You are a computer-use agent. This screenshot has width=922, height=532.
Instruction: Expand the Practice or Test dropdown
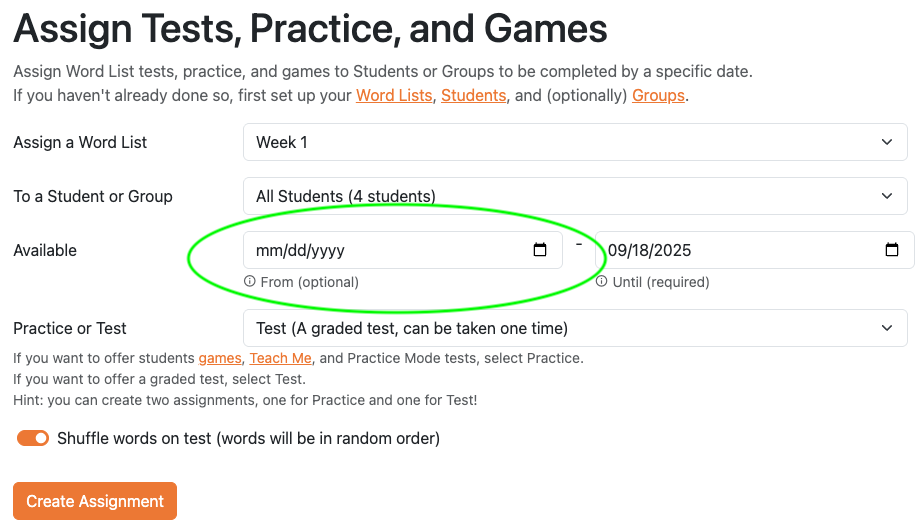pyautogui.click(x=575, y=328)
